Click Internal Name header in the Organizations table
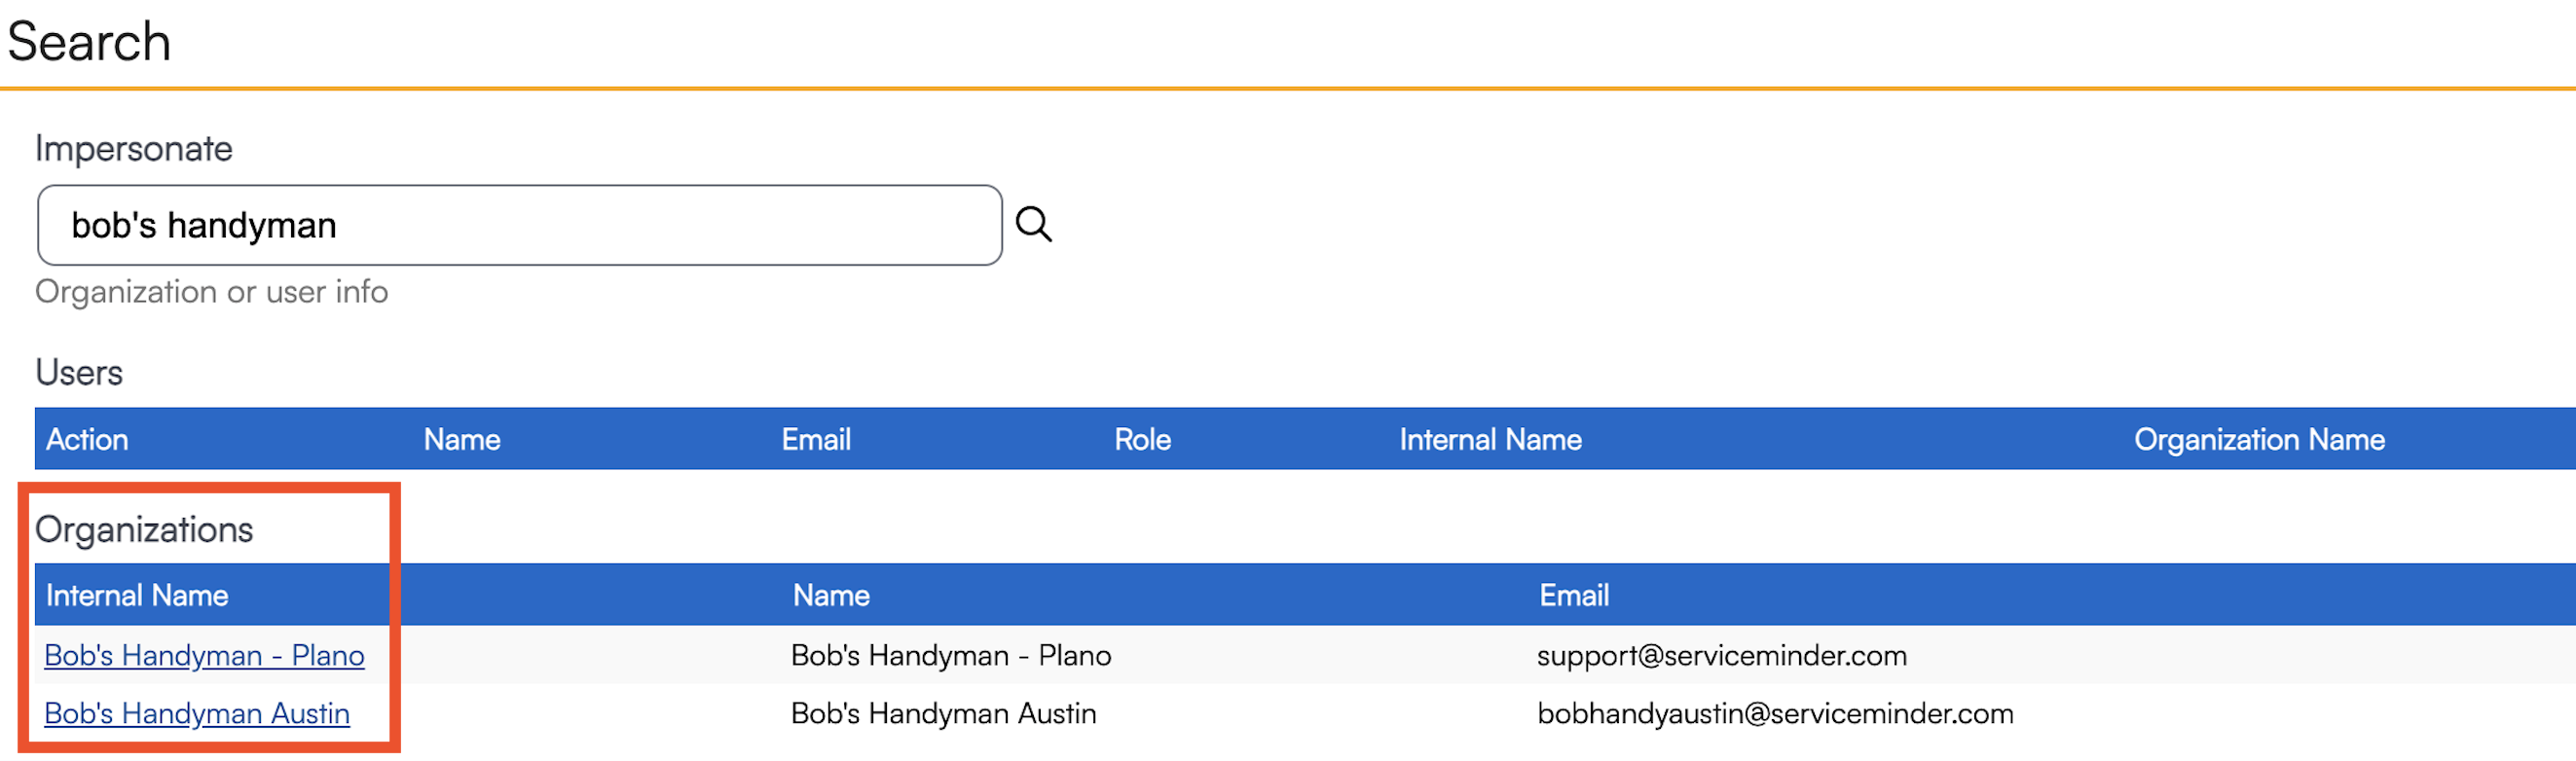 pos(137,595)
